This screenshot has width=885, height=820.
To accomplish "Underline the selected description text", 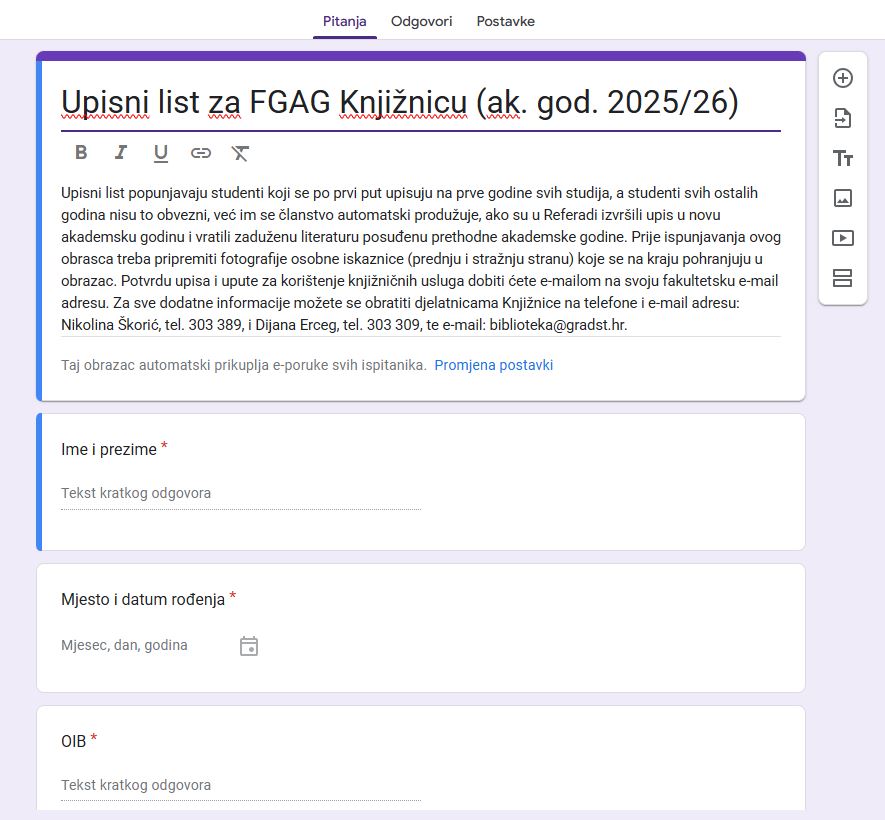I will point(160,153).
